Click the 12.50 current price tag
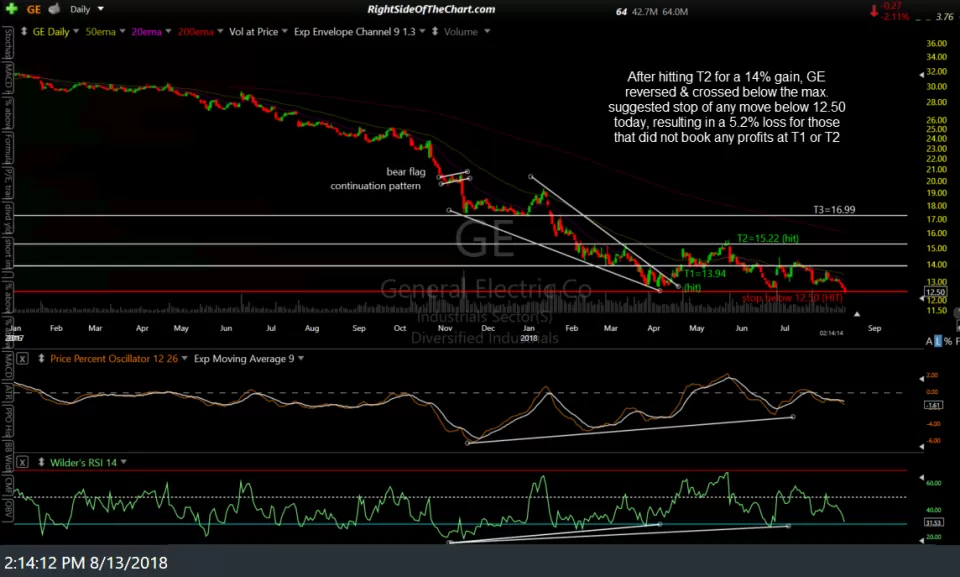Screen dimensions: 960x577 (936, 292)
